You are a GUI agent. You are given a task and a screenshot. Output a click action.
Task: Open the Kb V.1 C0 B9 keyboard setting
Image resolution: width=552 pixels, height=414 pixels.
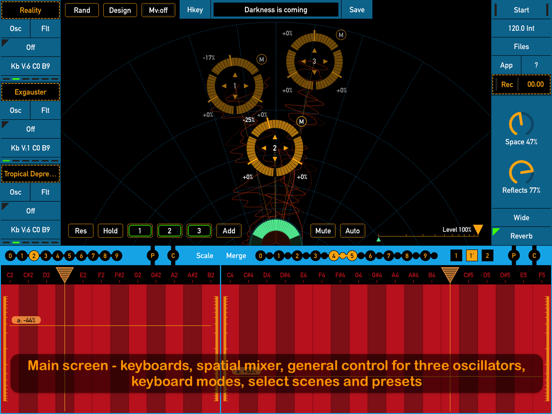point(30,148)
